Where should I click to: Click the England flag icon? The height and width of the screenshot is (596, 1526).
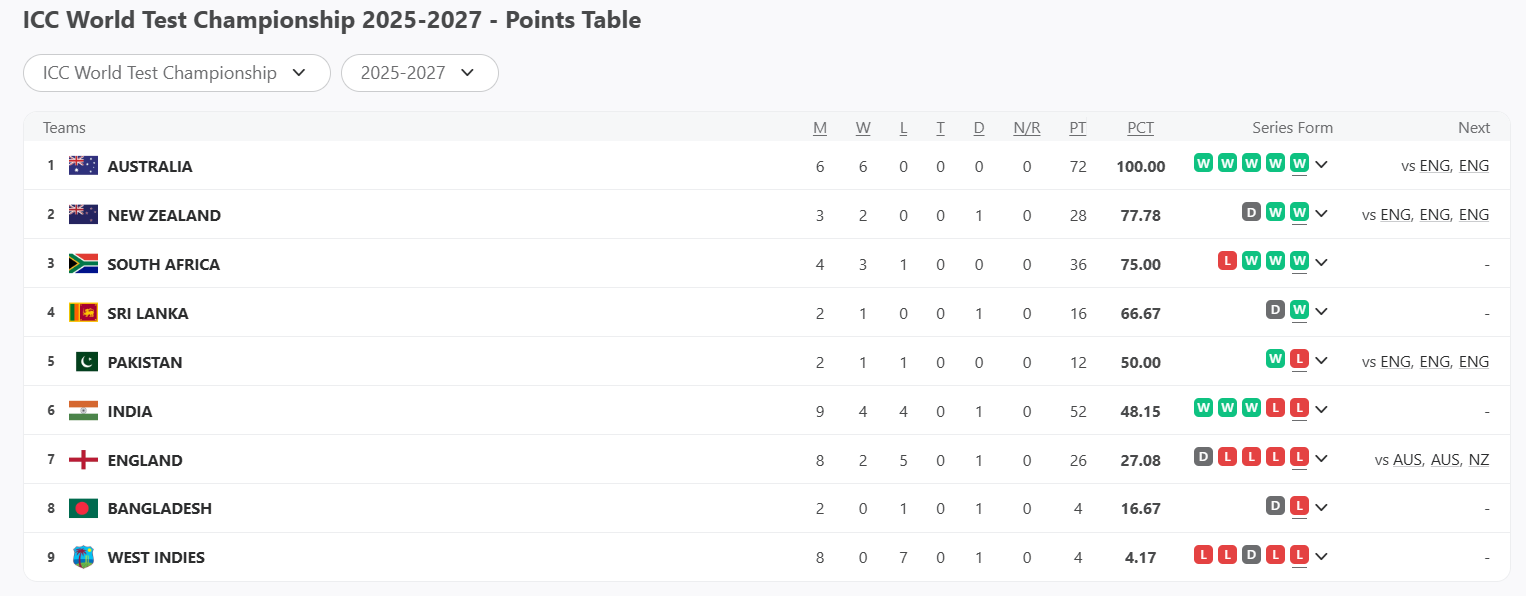pos(83,460)
